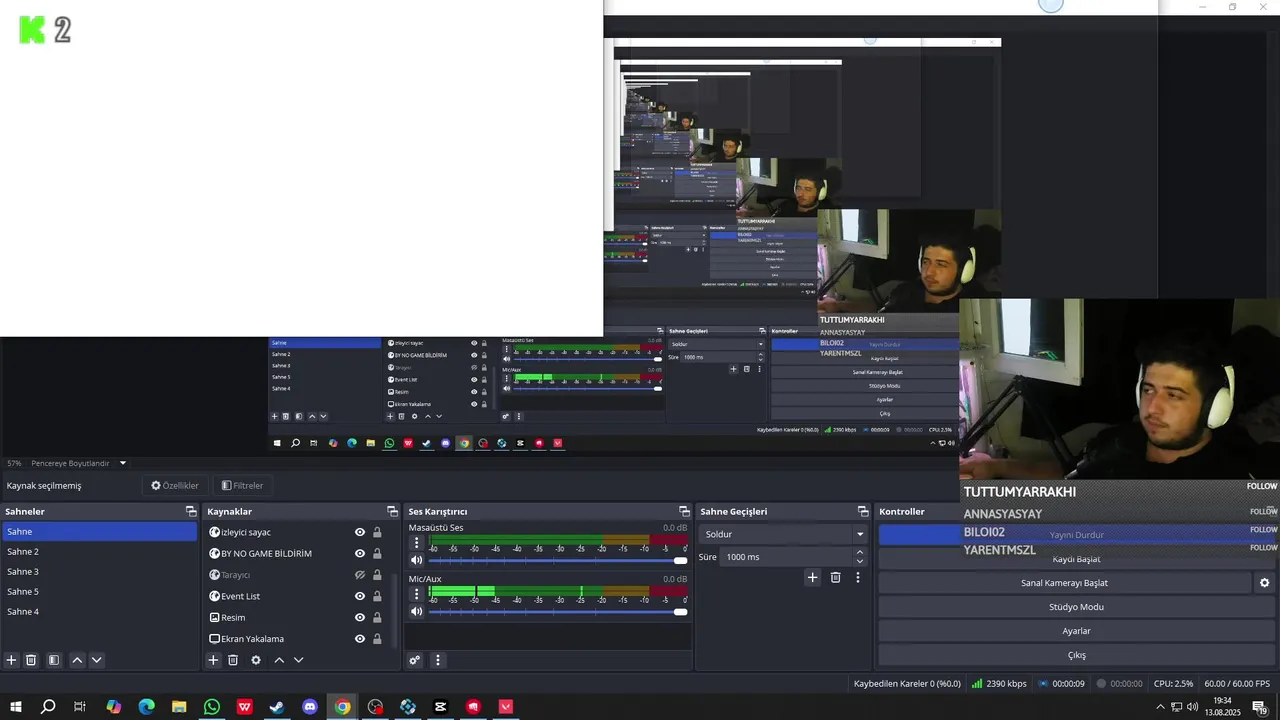
Task: Open OBS Studio from taskbar
Action: coord(375,707)
